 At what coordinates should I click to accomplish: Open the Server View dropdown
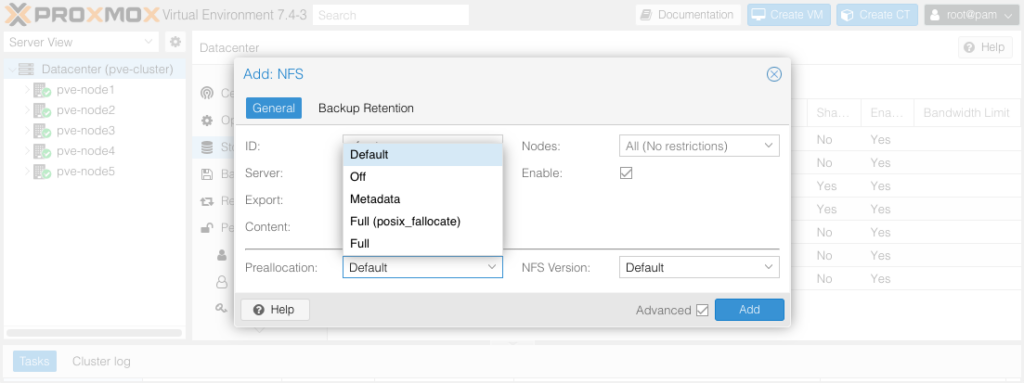coord(81,42)
